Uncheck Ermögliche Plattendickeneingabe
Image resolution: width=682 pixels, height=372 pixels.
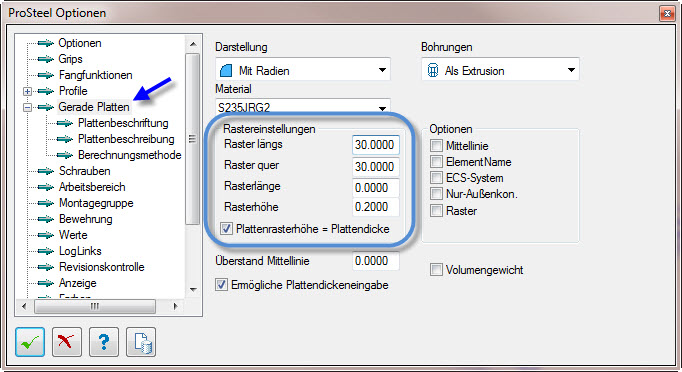[x=221, y=285]
